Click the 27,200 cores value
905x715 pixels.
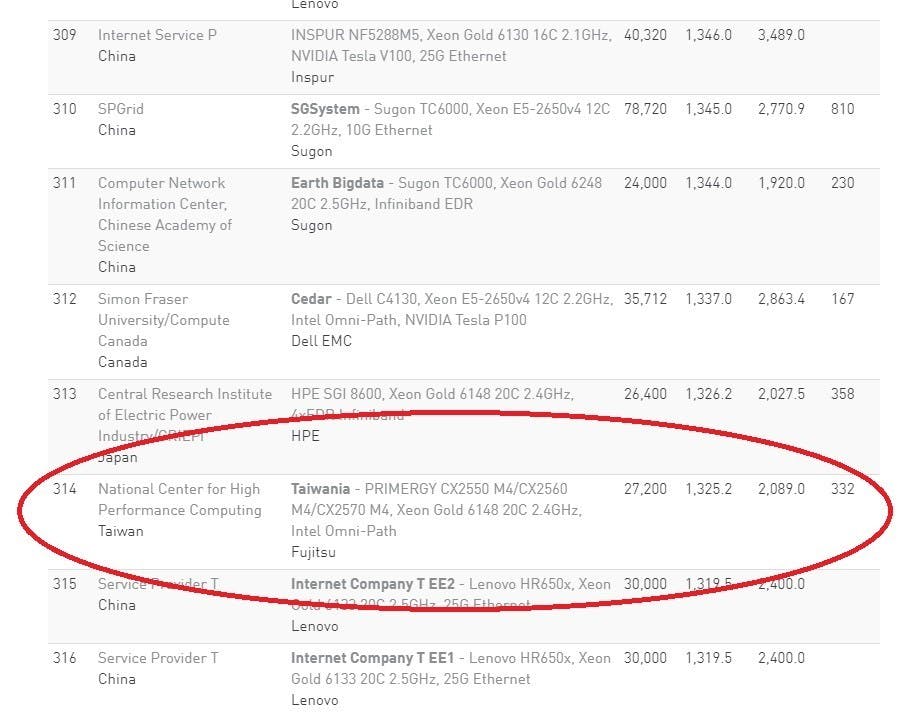(x=645, y=489)
